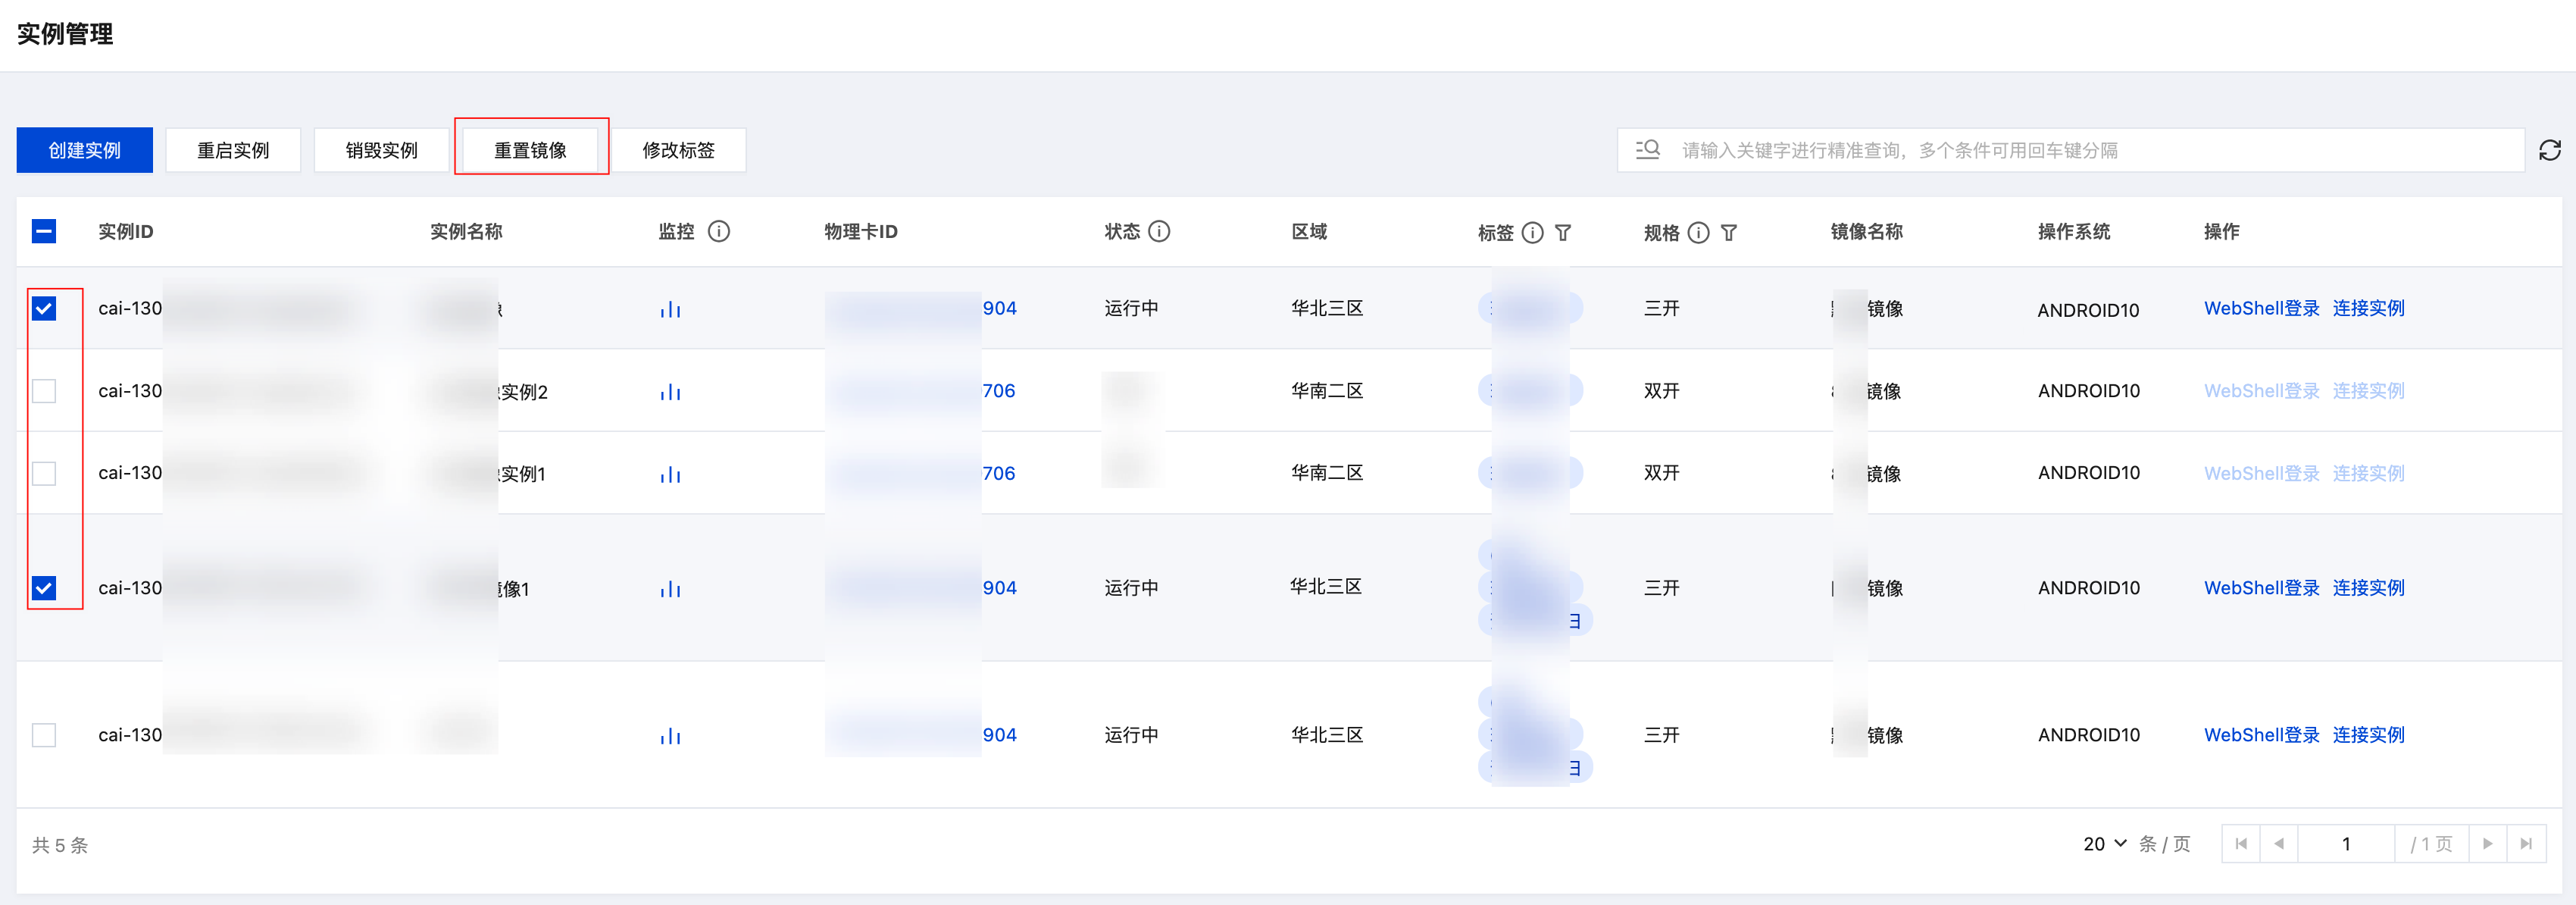Viewport: 2576px width, 905px height.
Task: Click the 创建实例 button
Action: 85,150
